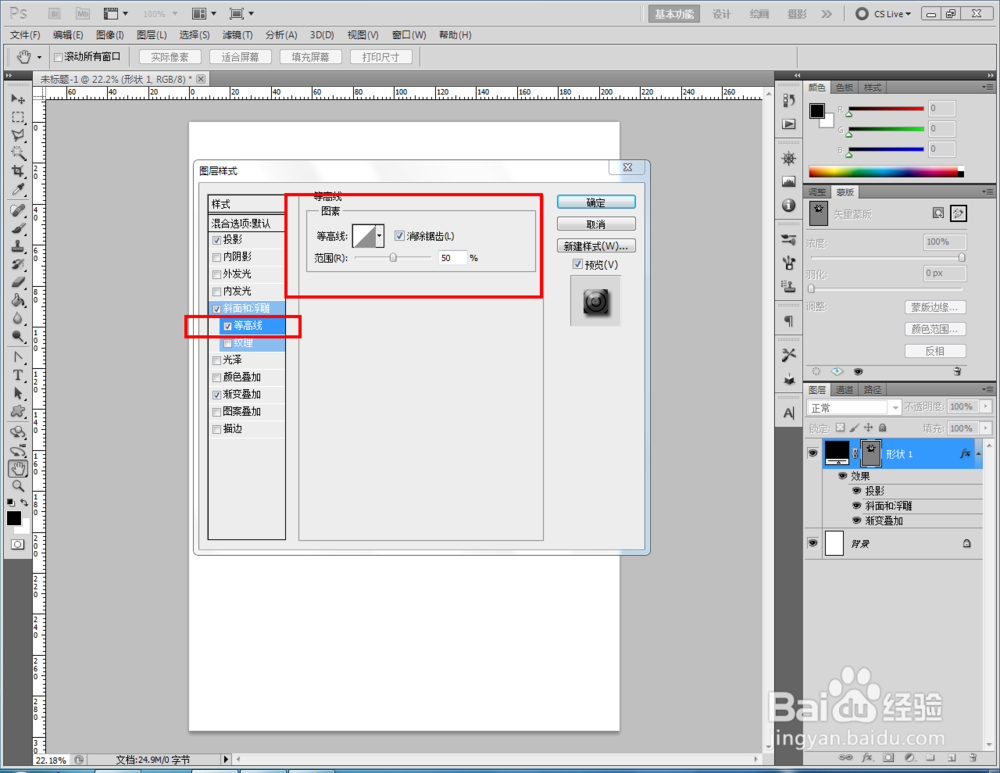Select the Eyedropper tool

coord(18,189)
